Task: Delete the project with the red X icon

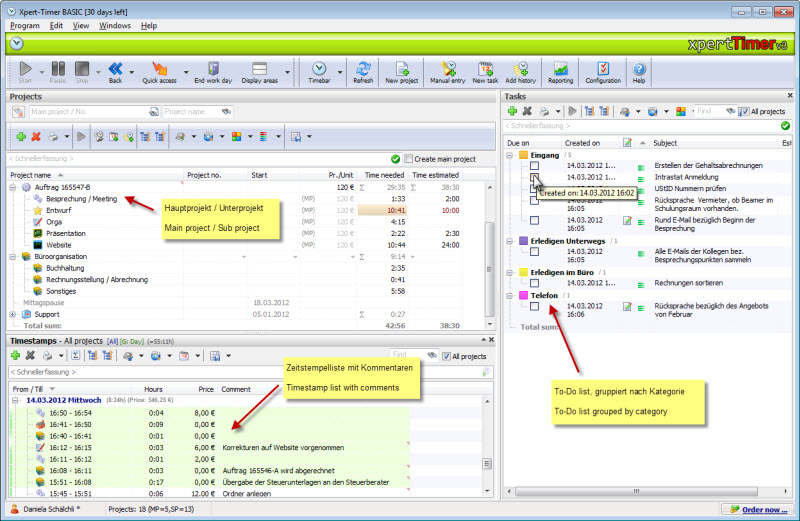Action: coord(36,136)
